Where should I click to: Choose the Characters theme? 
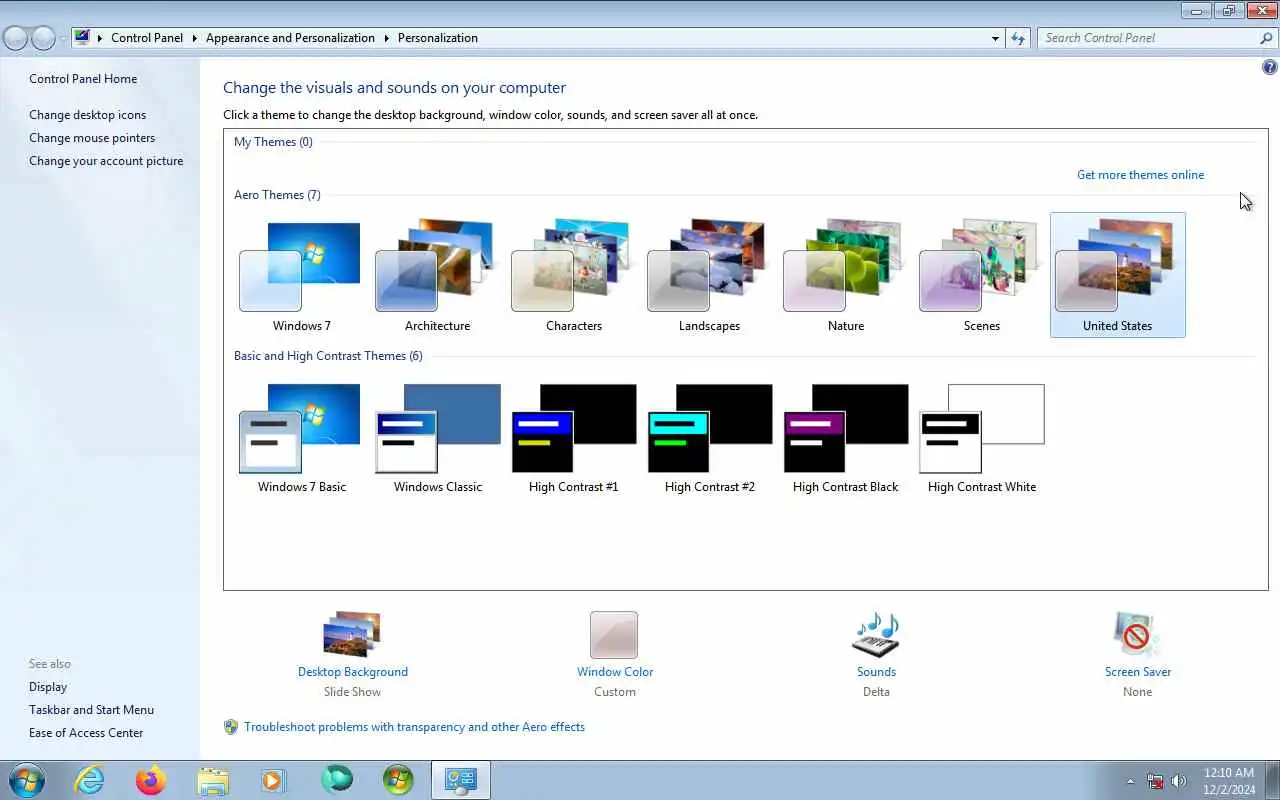[573, 275]
